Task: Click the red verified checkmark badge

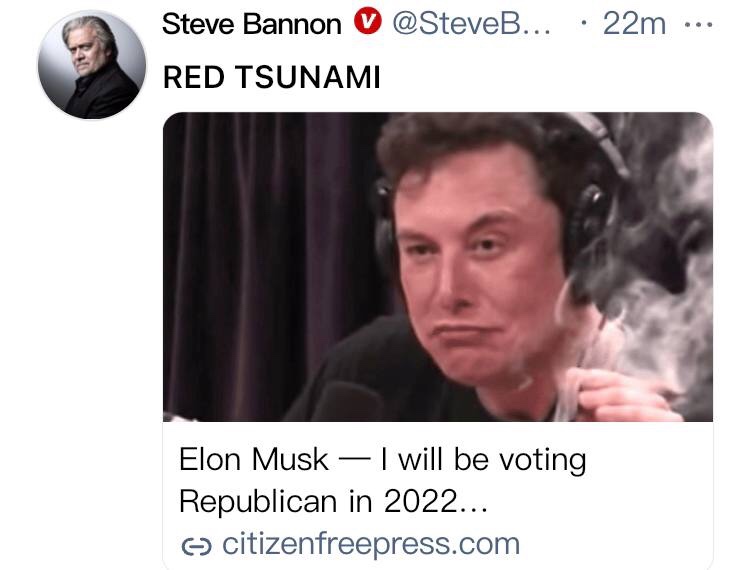Action: coord(367,22)
